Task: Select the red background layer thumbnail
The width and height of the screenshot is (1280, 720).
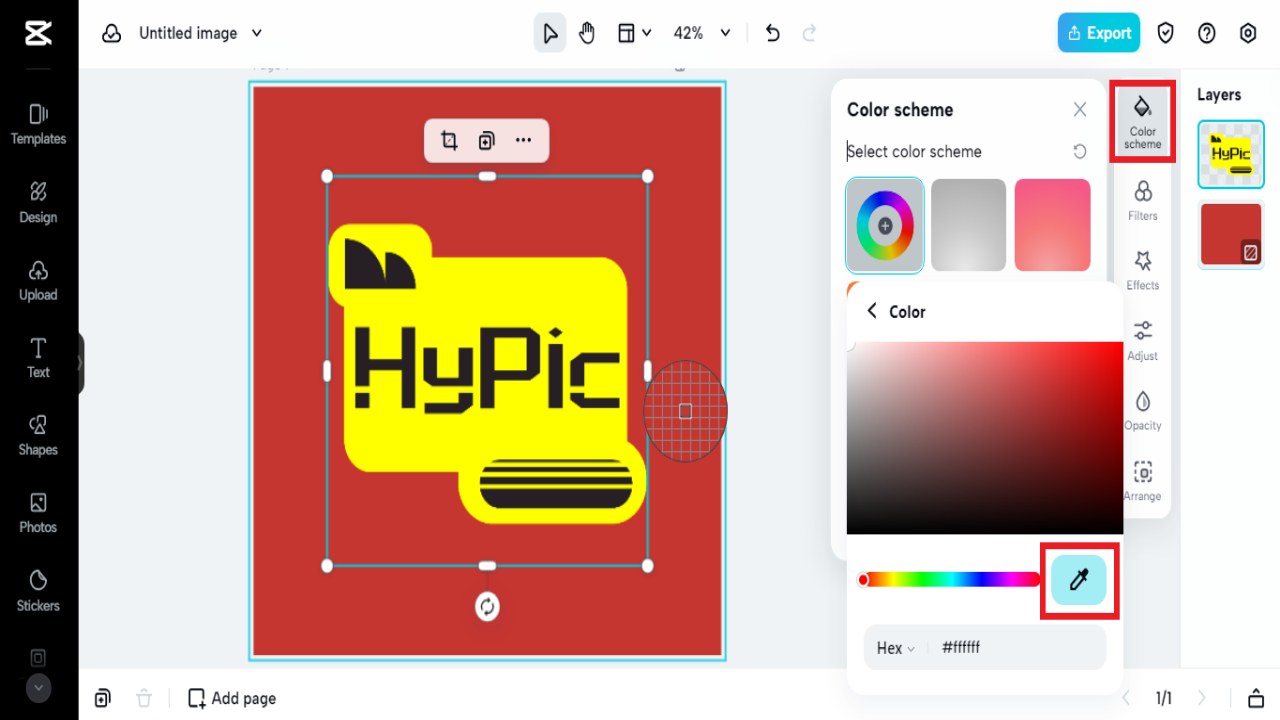Action: pyautogui.click(x=1231, y=234)
